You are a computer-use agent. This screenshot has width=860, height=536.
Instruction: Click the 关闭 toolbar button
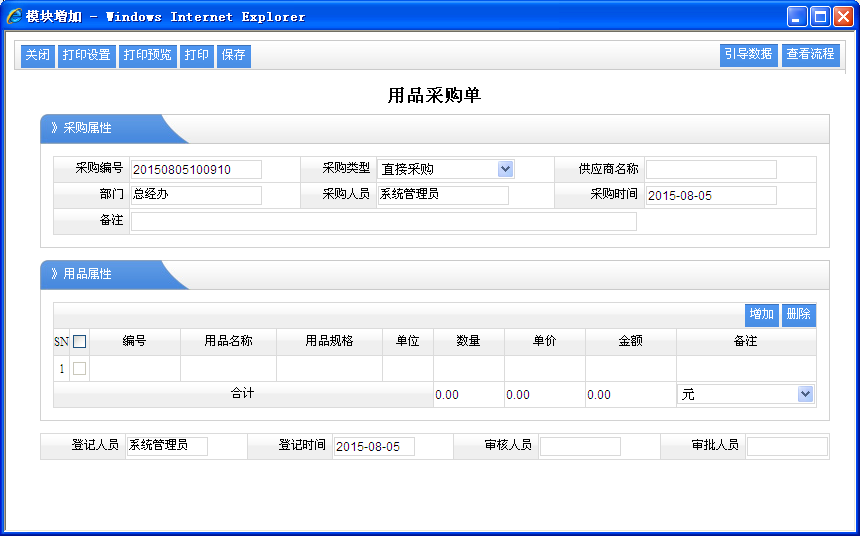tap(38, 56)
